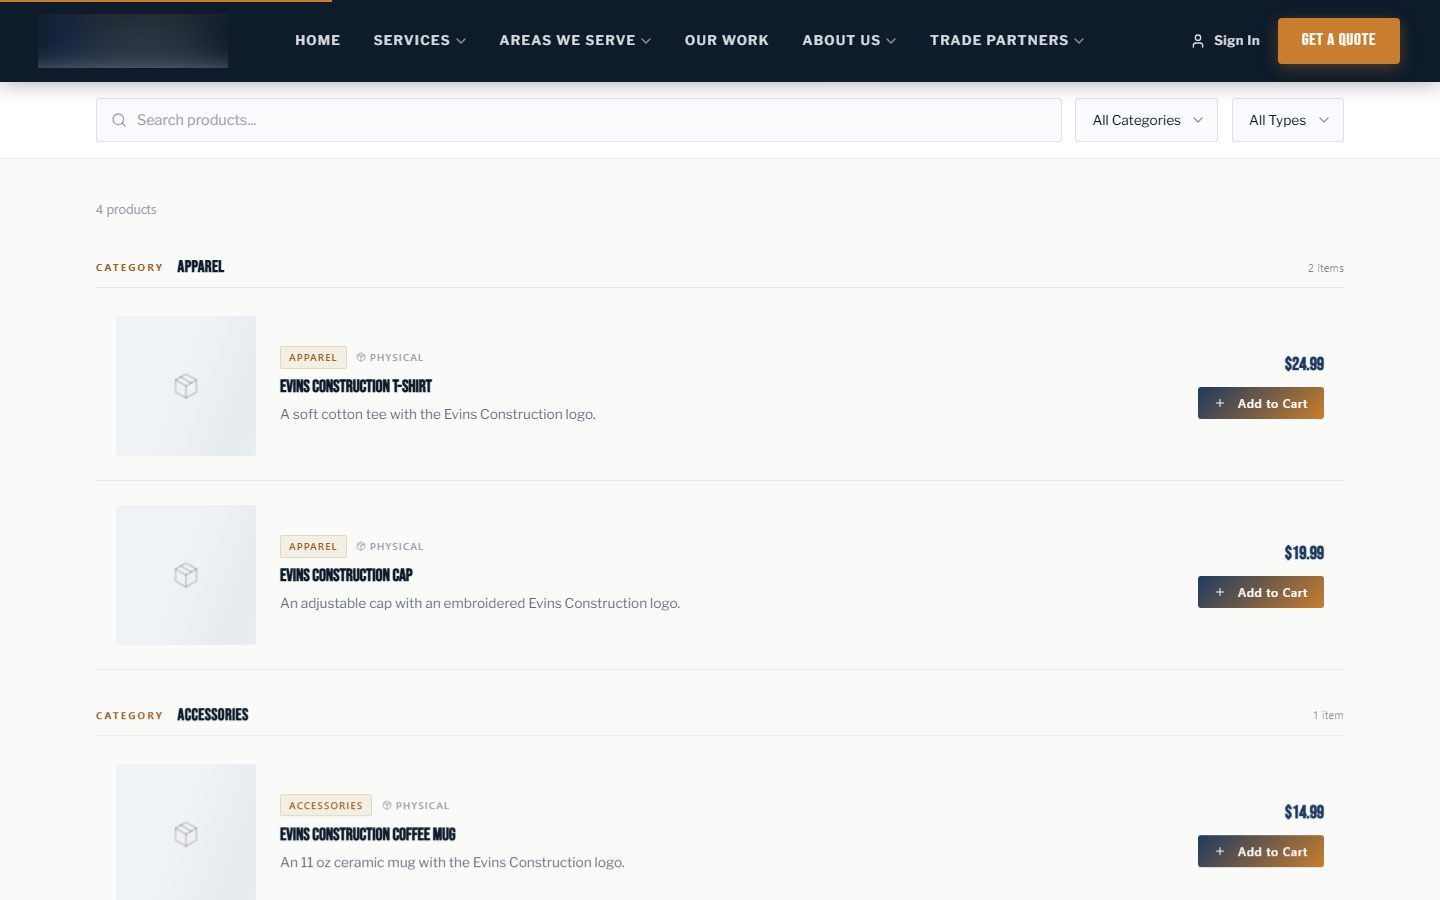Open the Evins Construction Coffee Mug title
Image resolution: width=1440 pixels, height=900 pixels.
(x=368, y=834)
